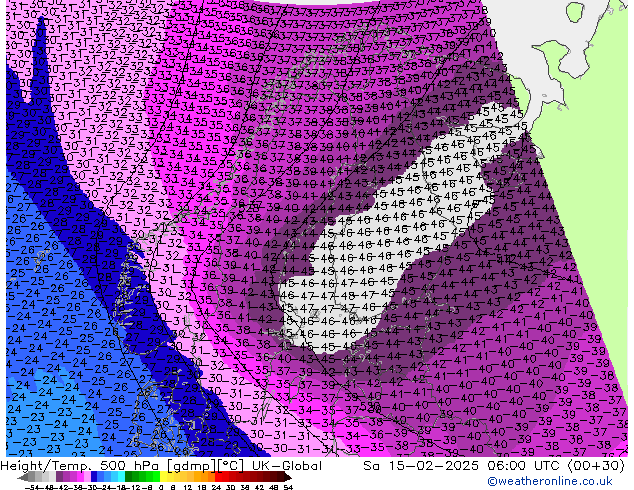
Task: Click the dark red right arrow of the color scale
Action: pos(288,477)
